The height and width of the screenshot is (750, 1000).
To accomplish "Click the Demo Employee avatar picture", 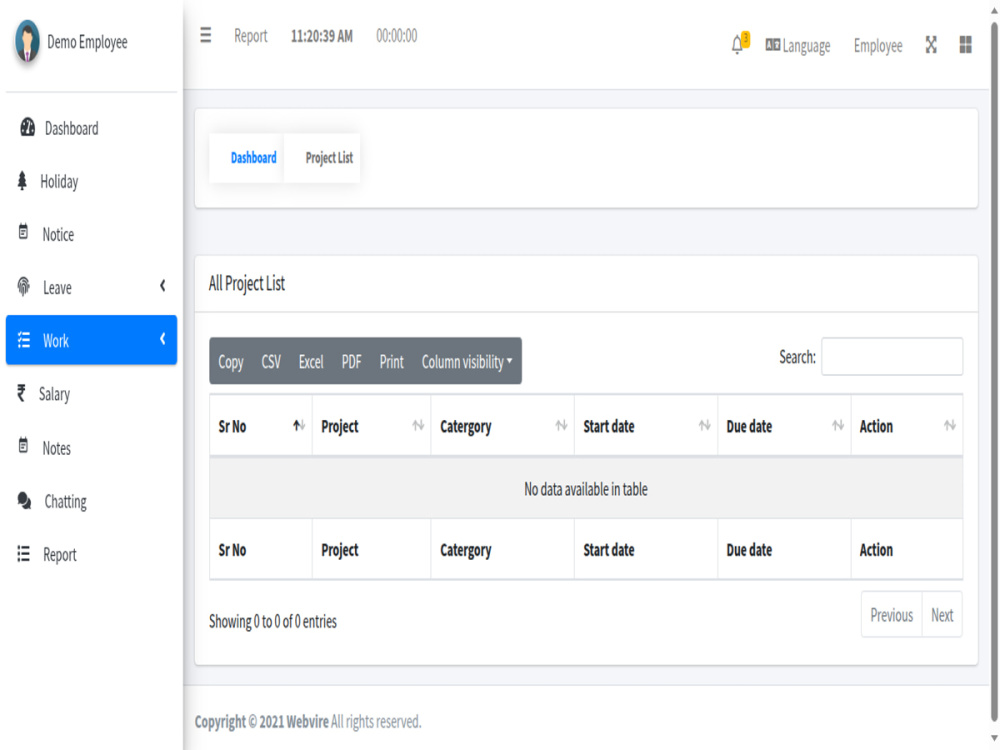I will click(x=27, y=41).
